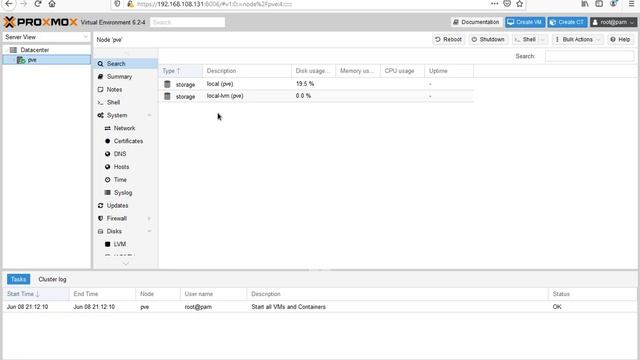
Task: Open the Firefox hamburger menu
Action: [x=631, y=4]
